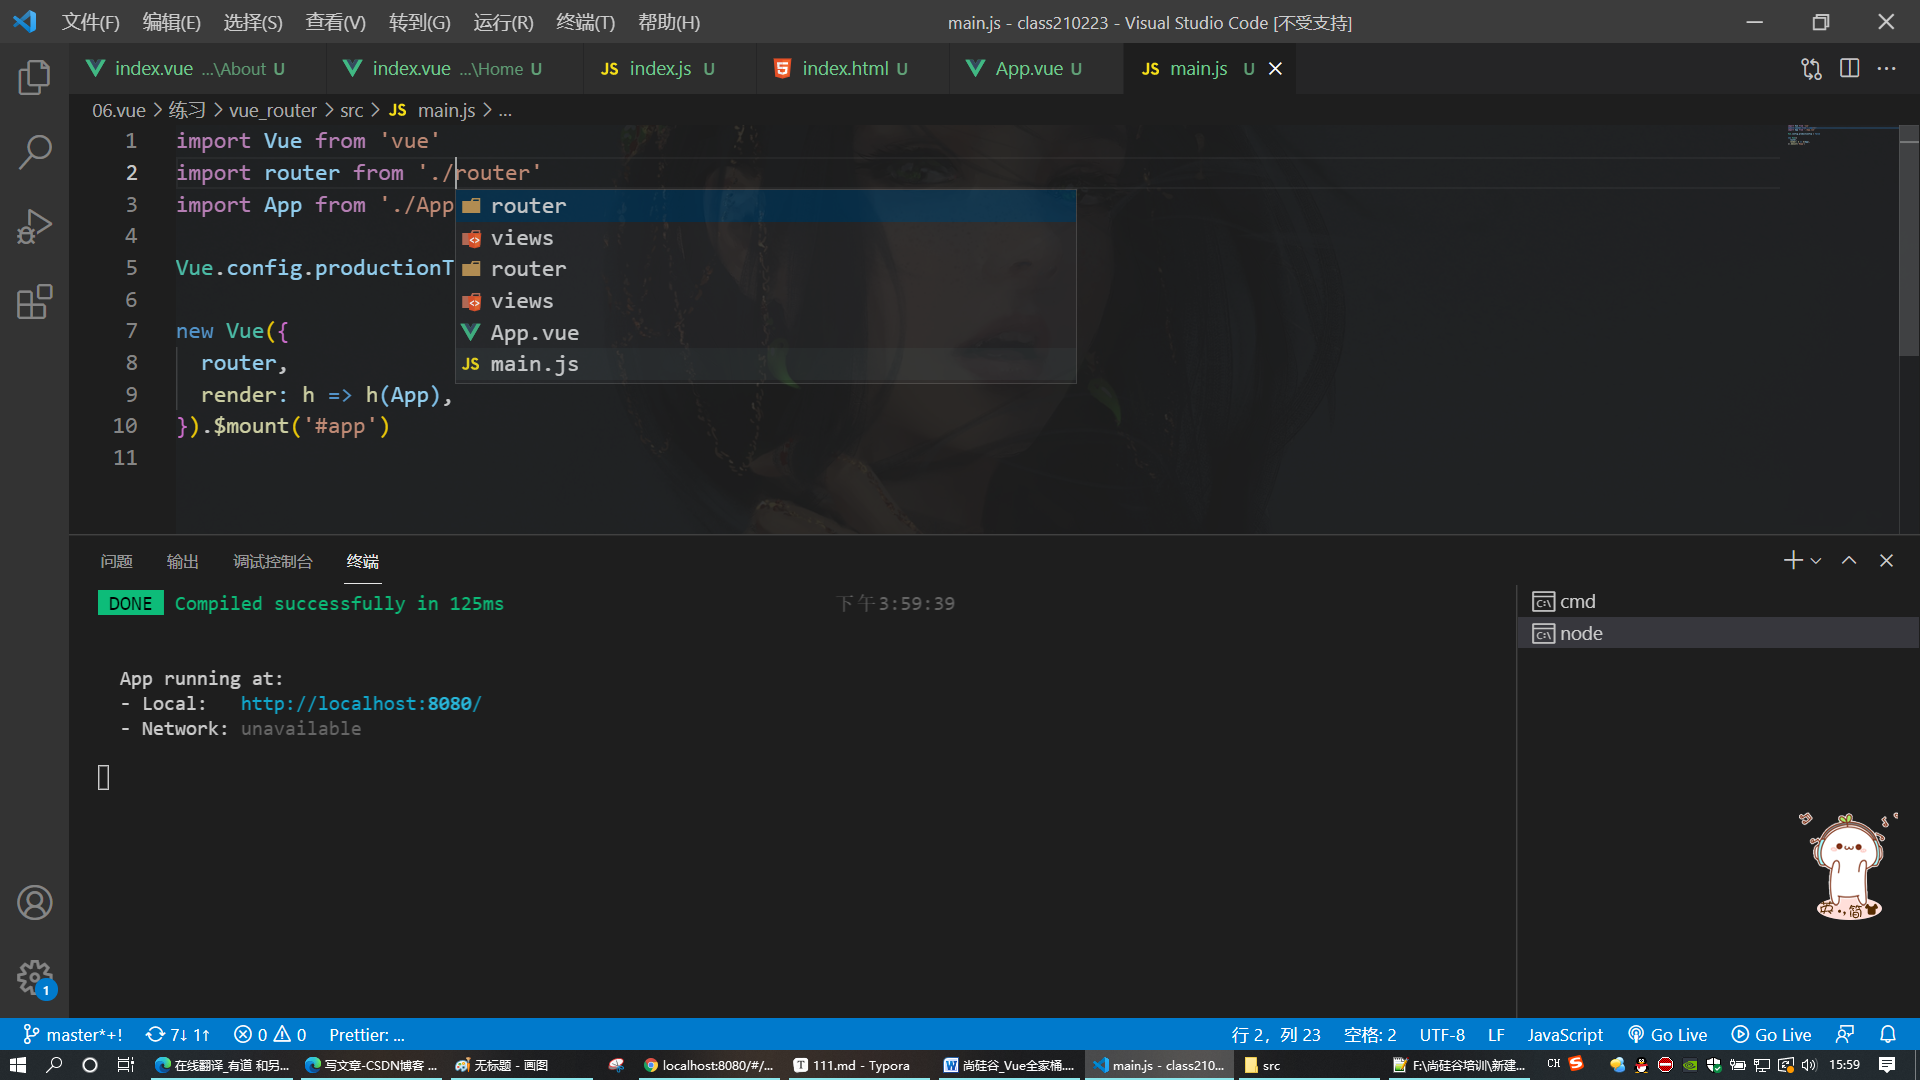1920x1080 pixels.
Task: Open the Extensions view
Action: pyautogui.click(x=34, y=302)
